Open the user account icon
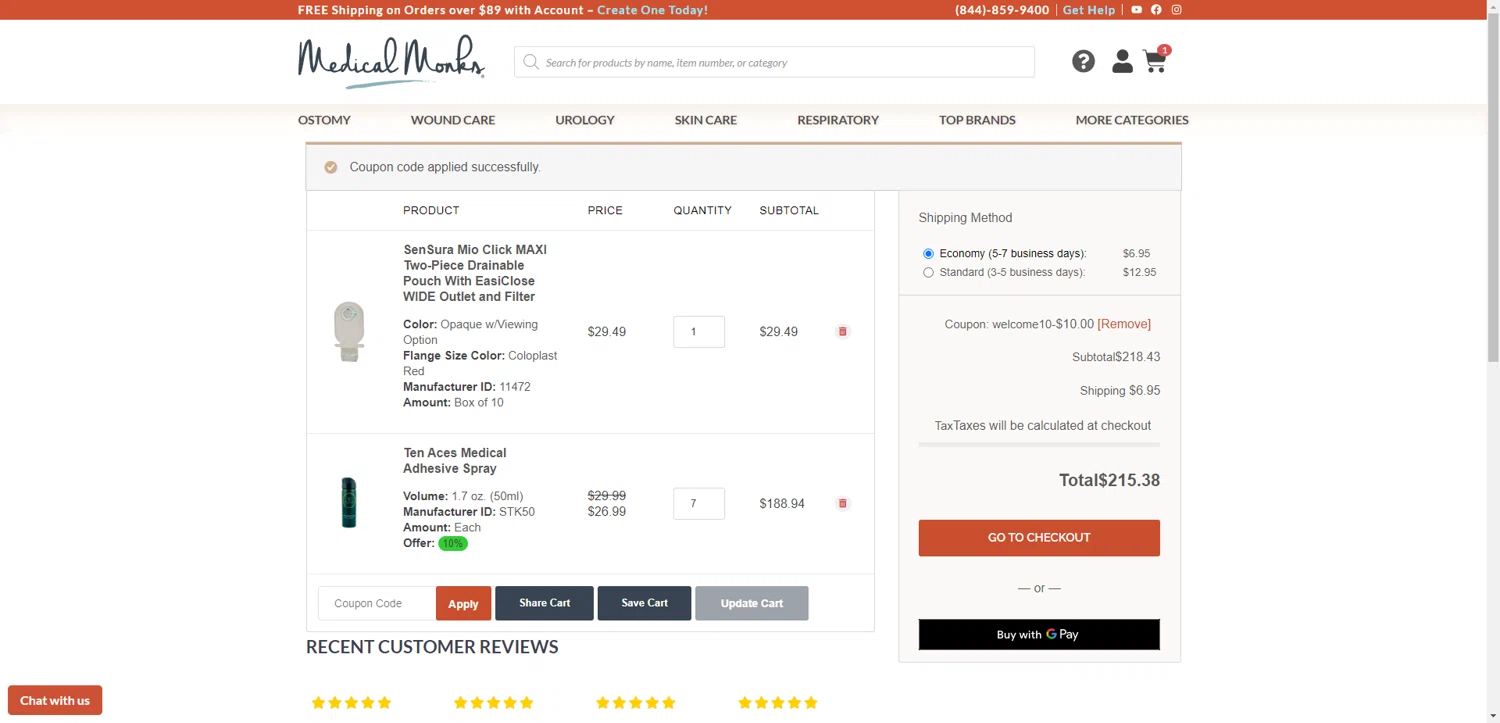 [x=1122, y=62]
